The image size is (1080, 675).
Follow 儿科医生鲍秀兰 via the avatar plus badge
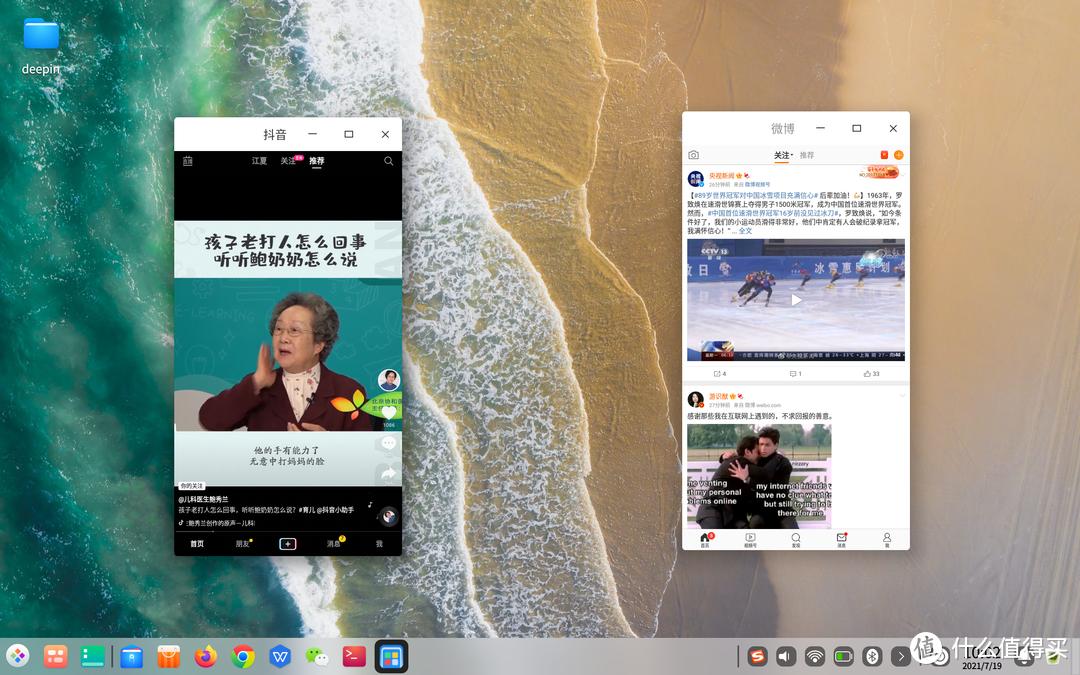tap(388, 390)
